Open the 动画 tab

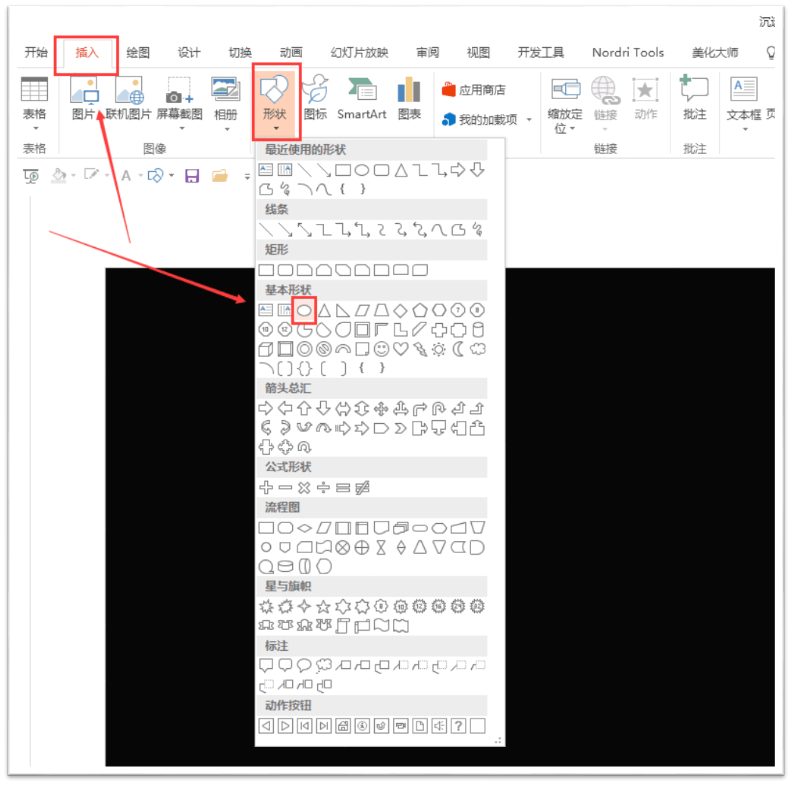point(291,53)
